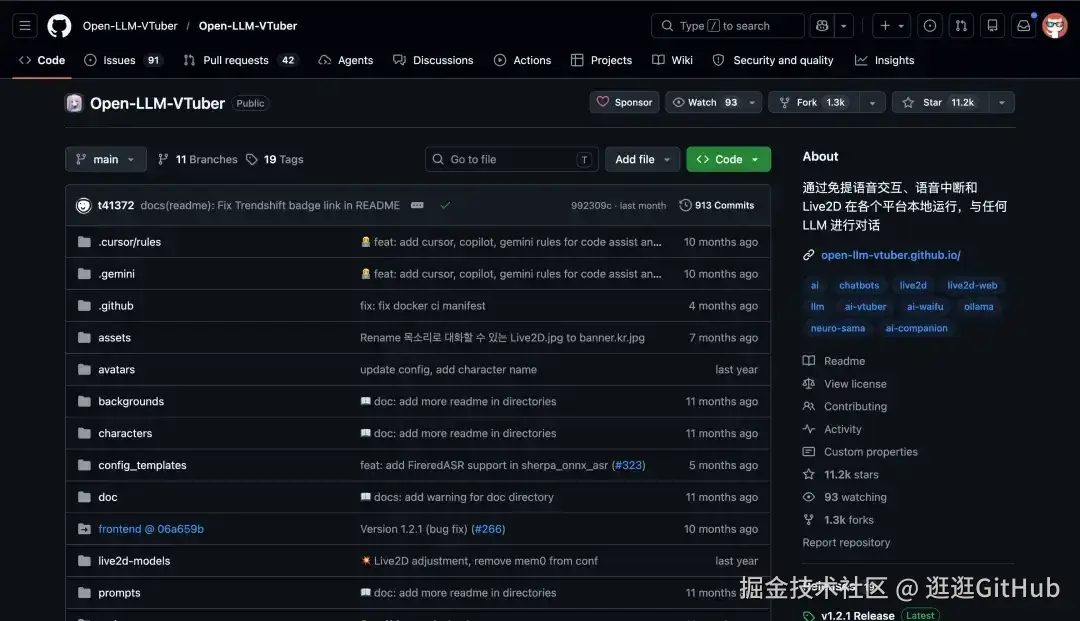Click the stars icon beside 11.2k stars

point(809,474)
